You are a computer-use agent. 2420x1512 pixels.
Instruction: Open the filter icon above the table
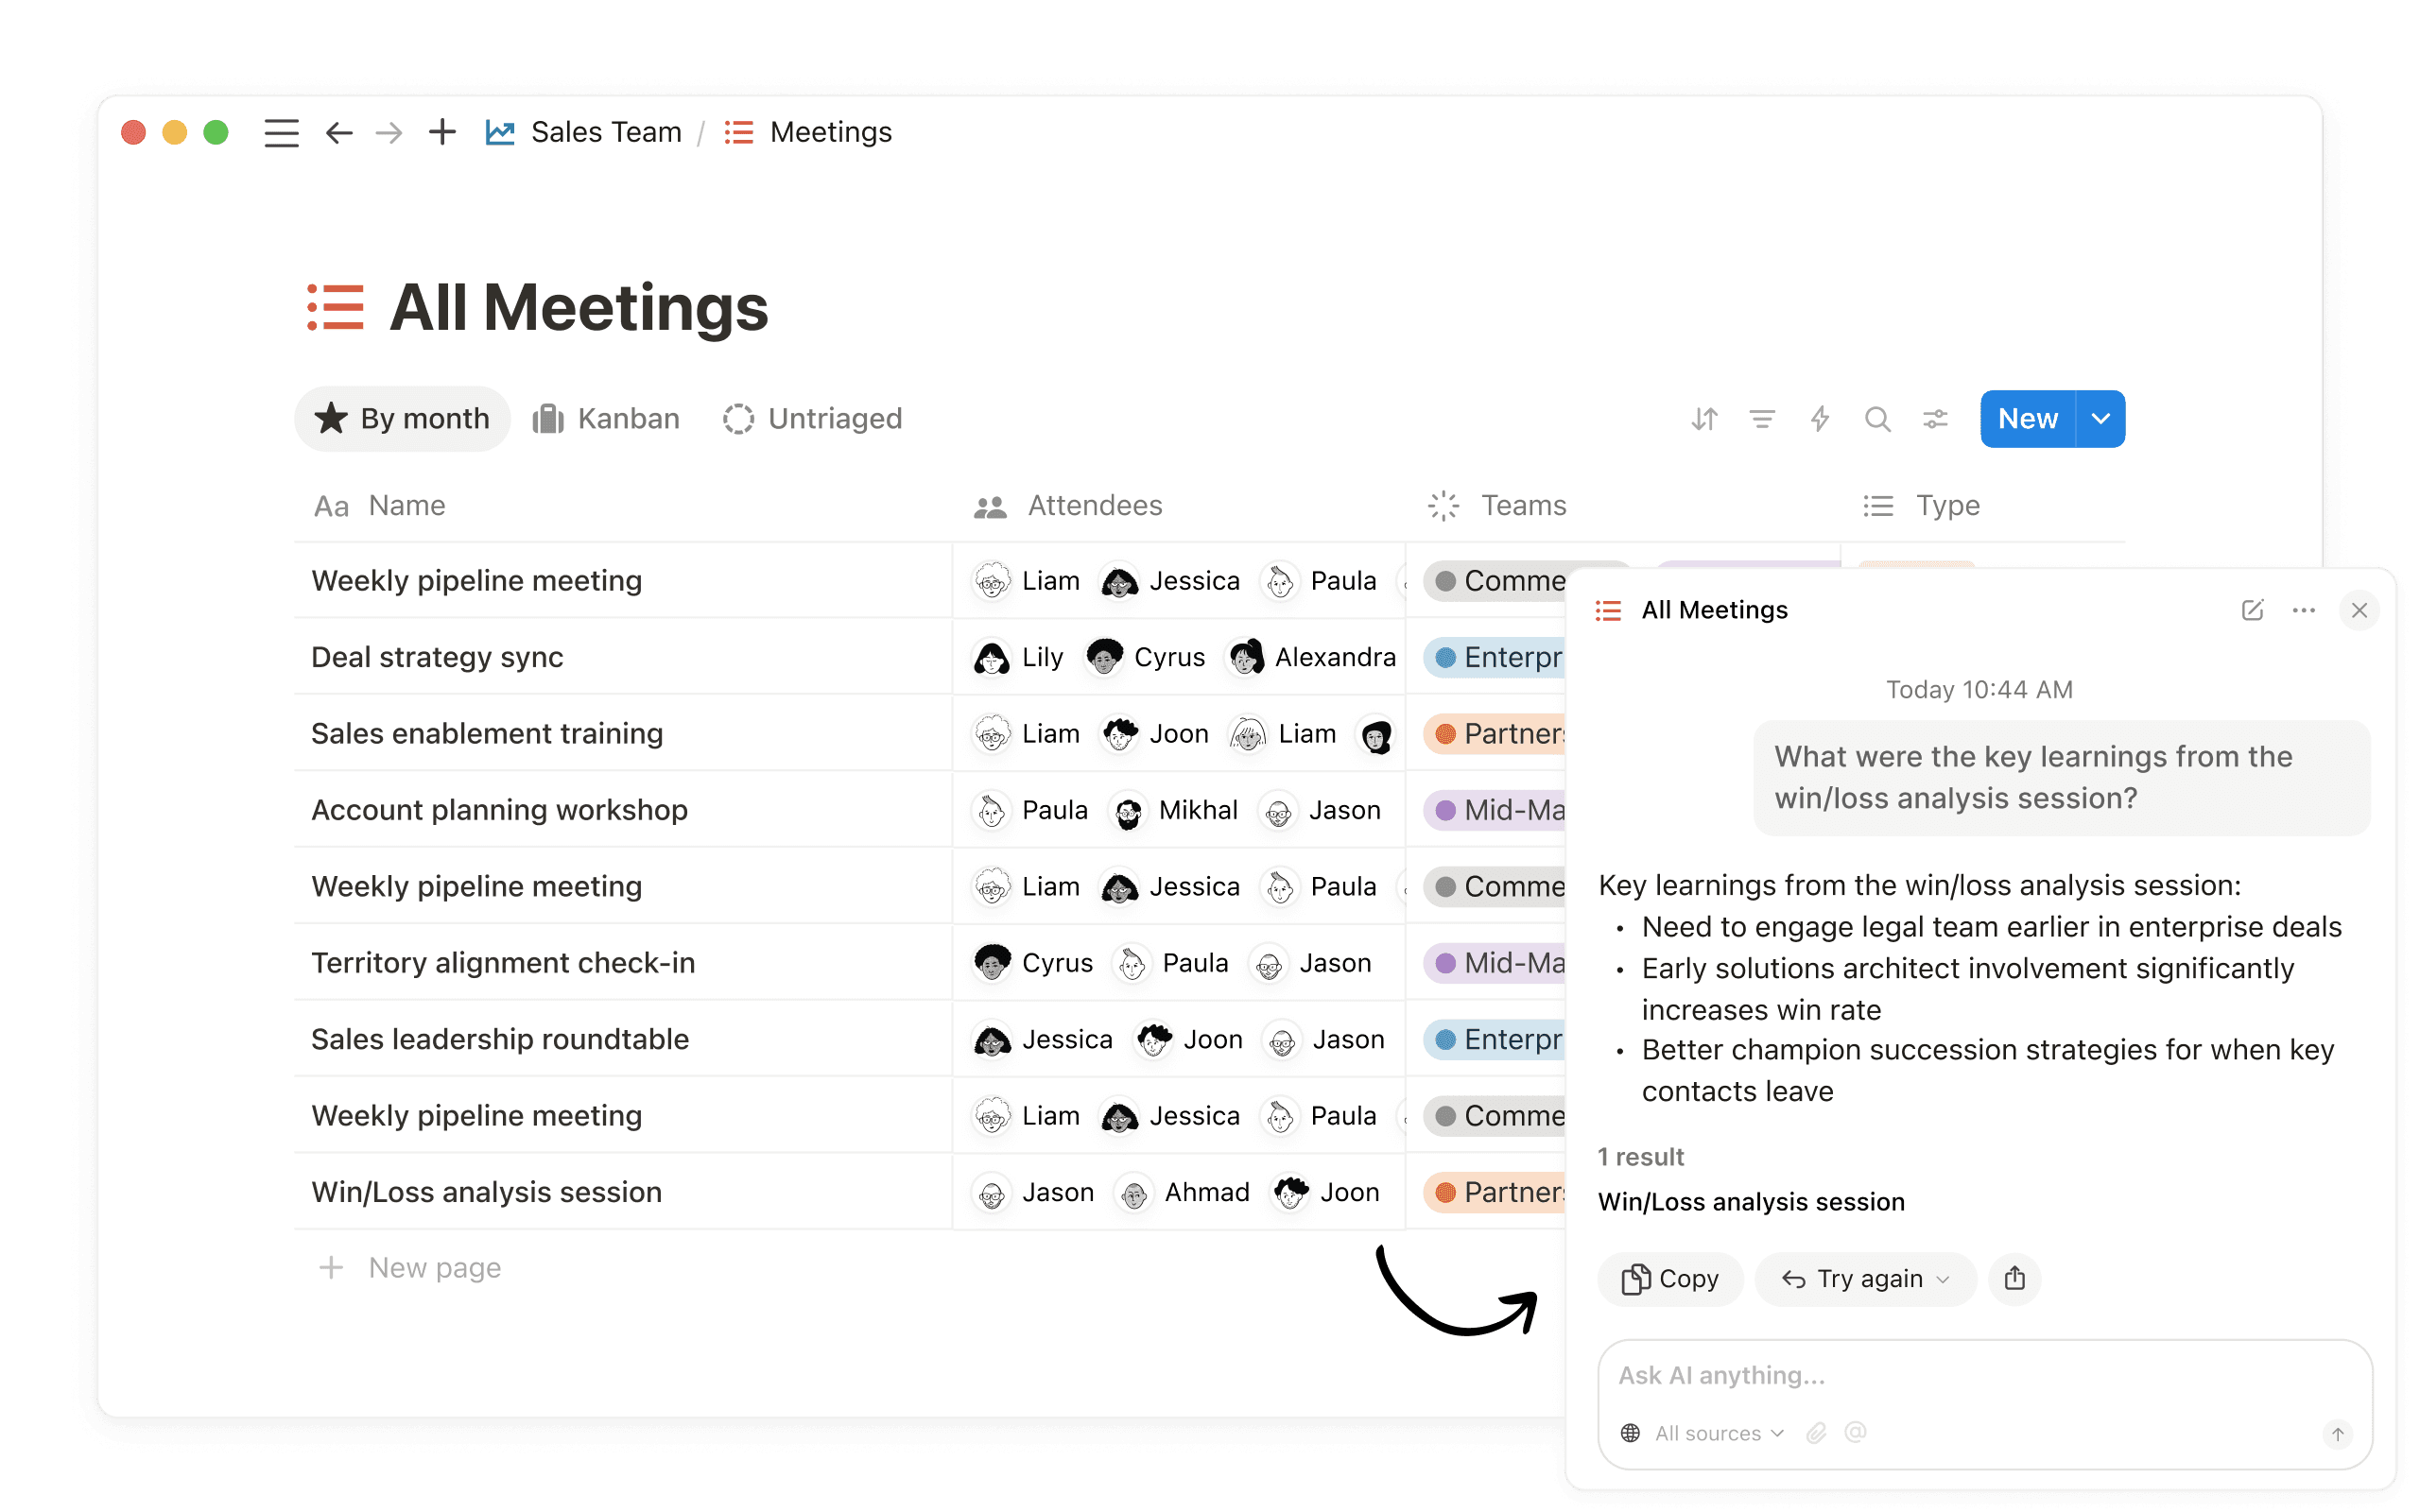1762,419
